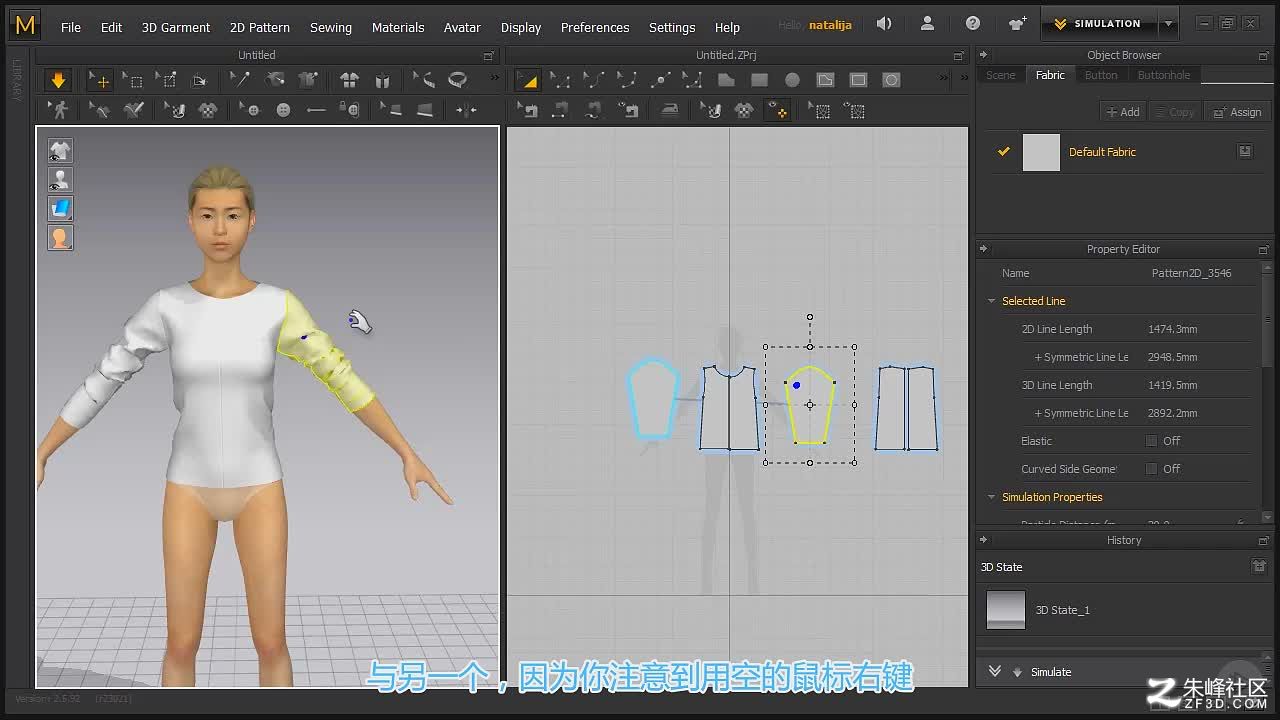Open the File menu

pyautogui.click(x=71, y=27)
